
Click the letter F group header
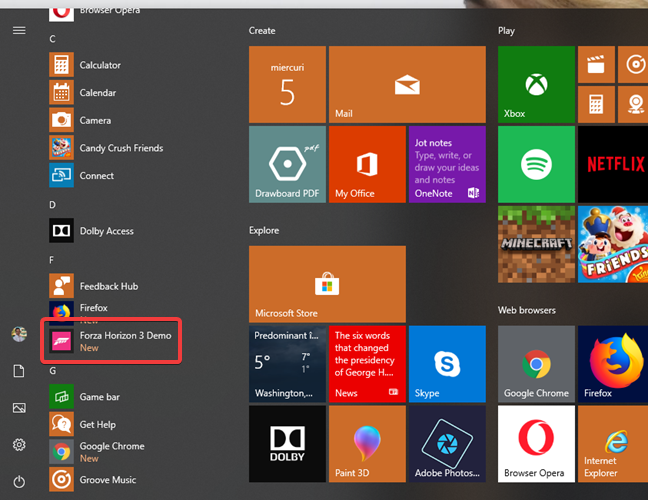52,260
